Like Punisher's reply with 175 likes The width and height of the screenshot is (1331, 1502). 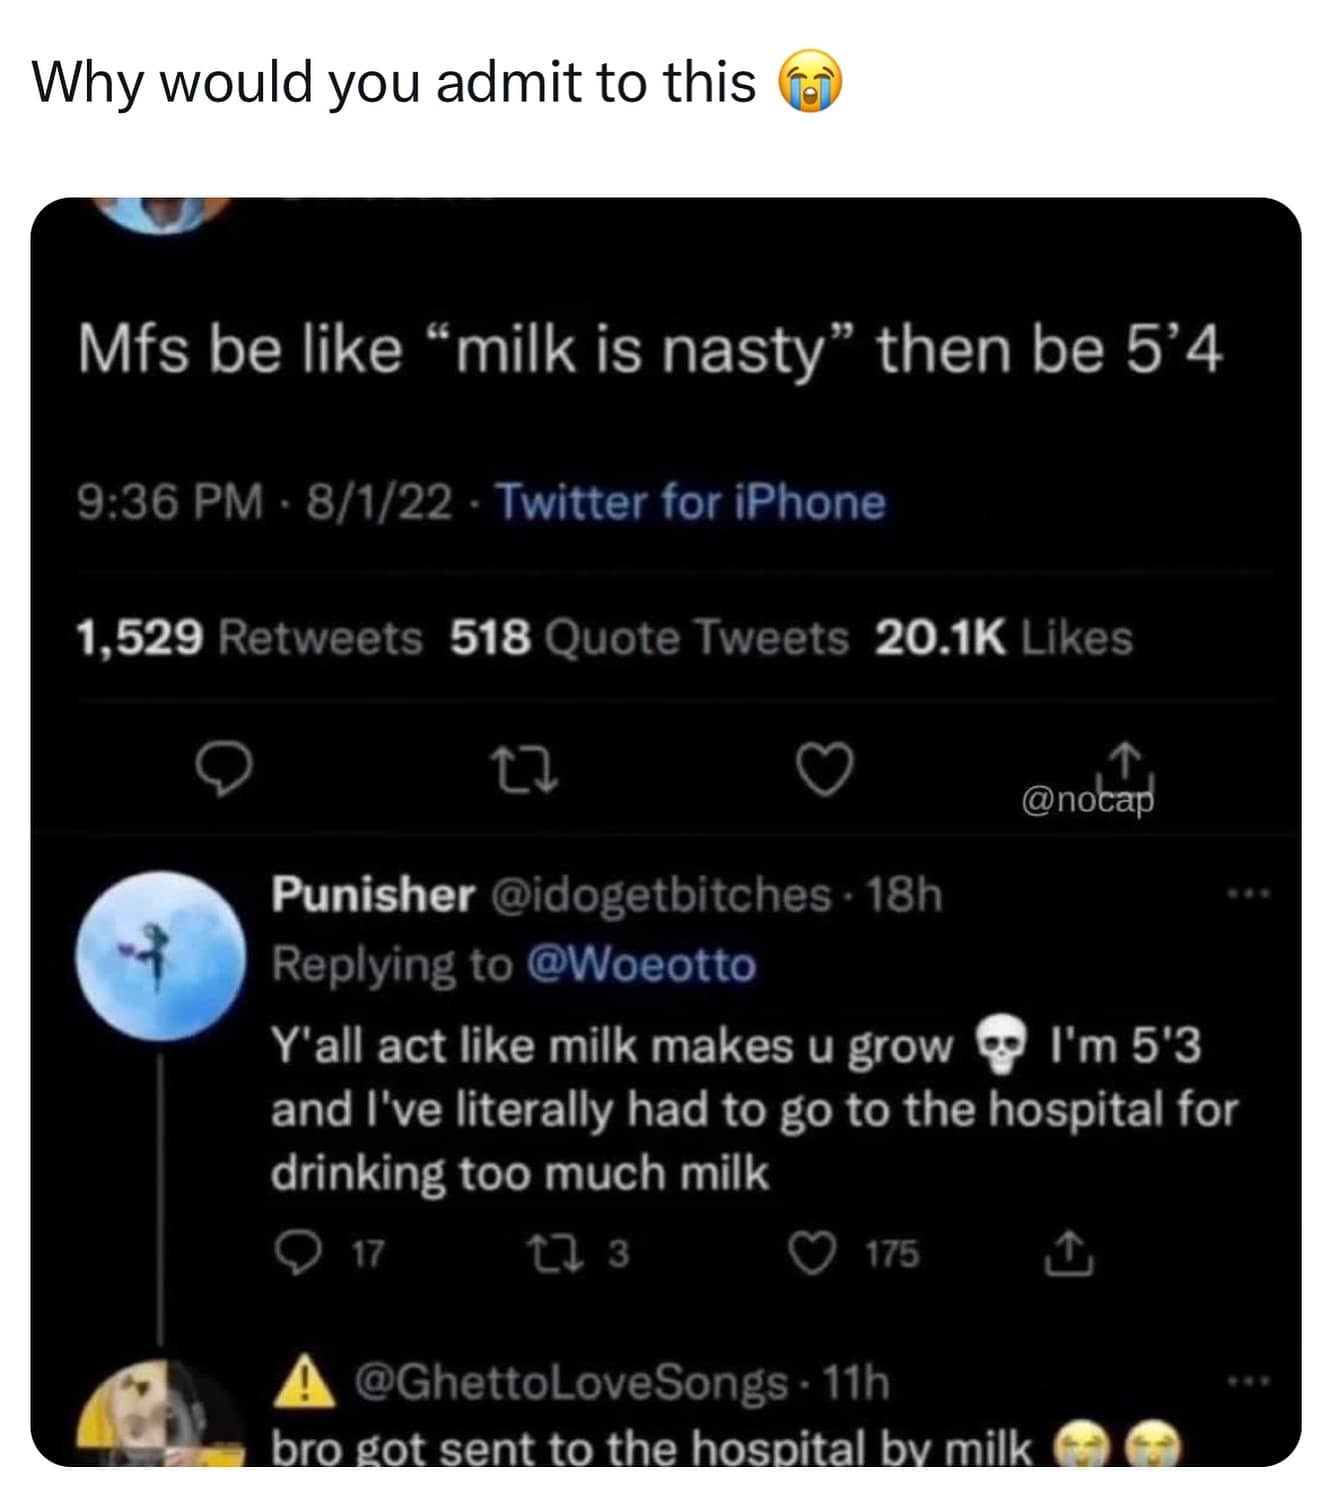[x=812, y=1254]
